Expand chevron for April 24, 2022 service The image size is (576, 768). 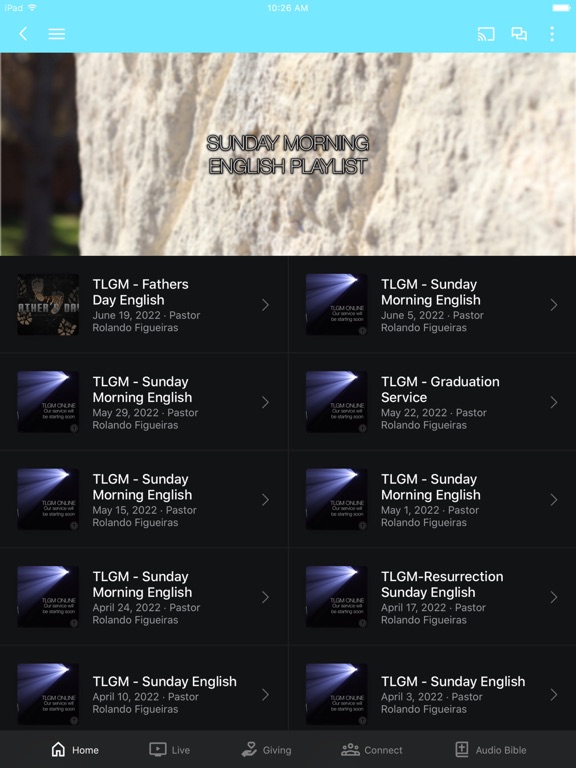pos(265,597)
